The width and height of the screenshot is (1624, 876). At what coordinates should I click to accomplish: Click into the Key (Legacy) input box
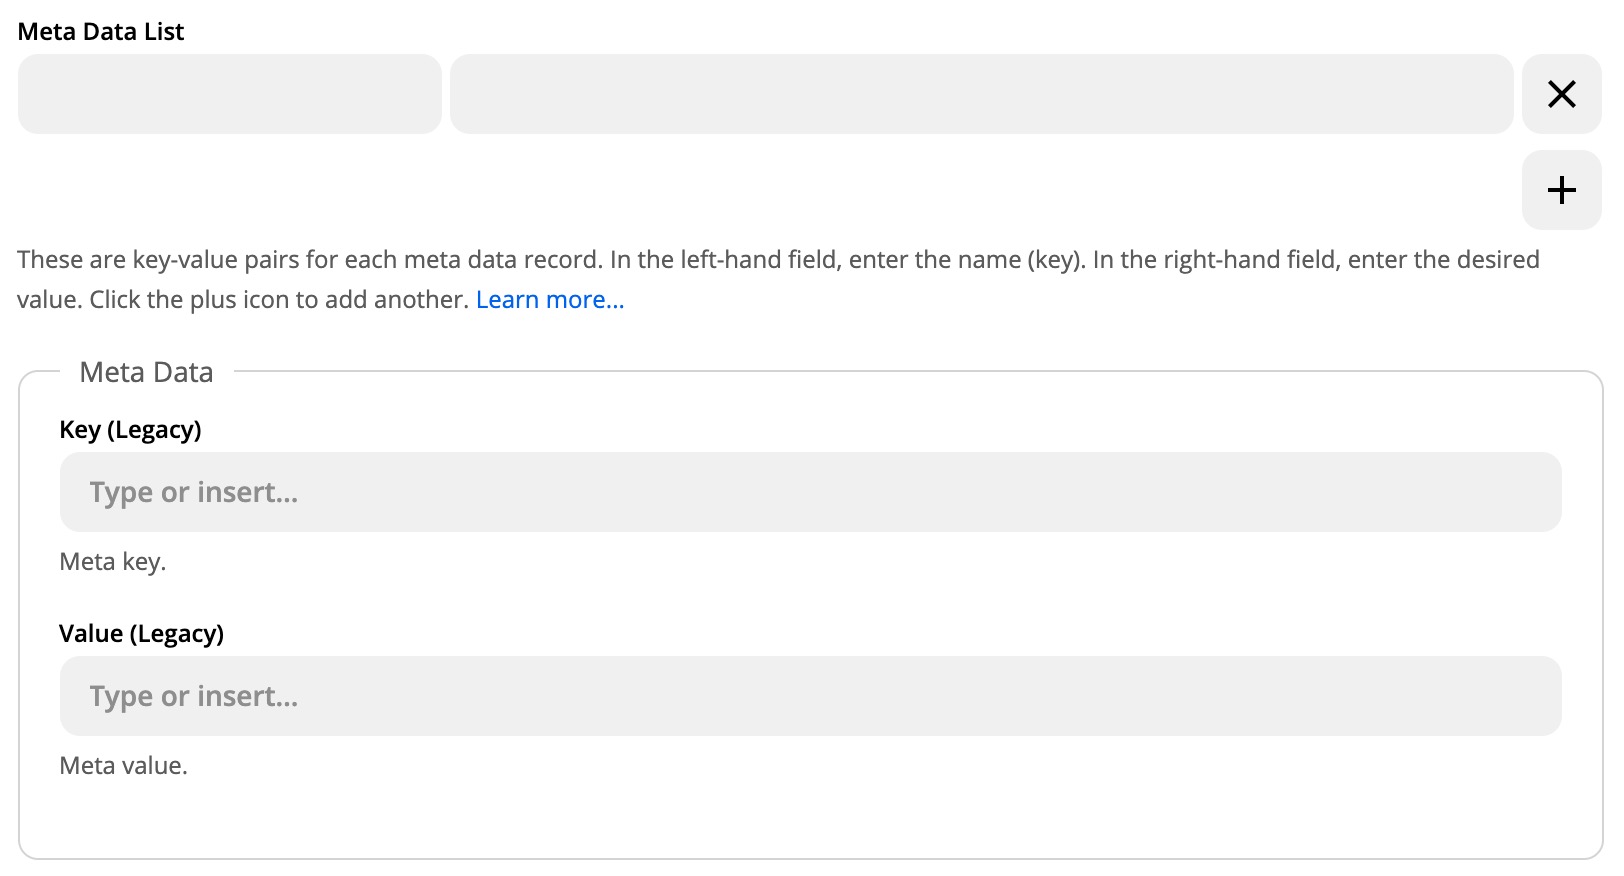tap(810, 492)
